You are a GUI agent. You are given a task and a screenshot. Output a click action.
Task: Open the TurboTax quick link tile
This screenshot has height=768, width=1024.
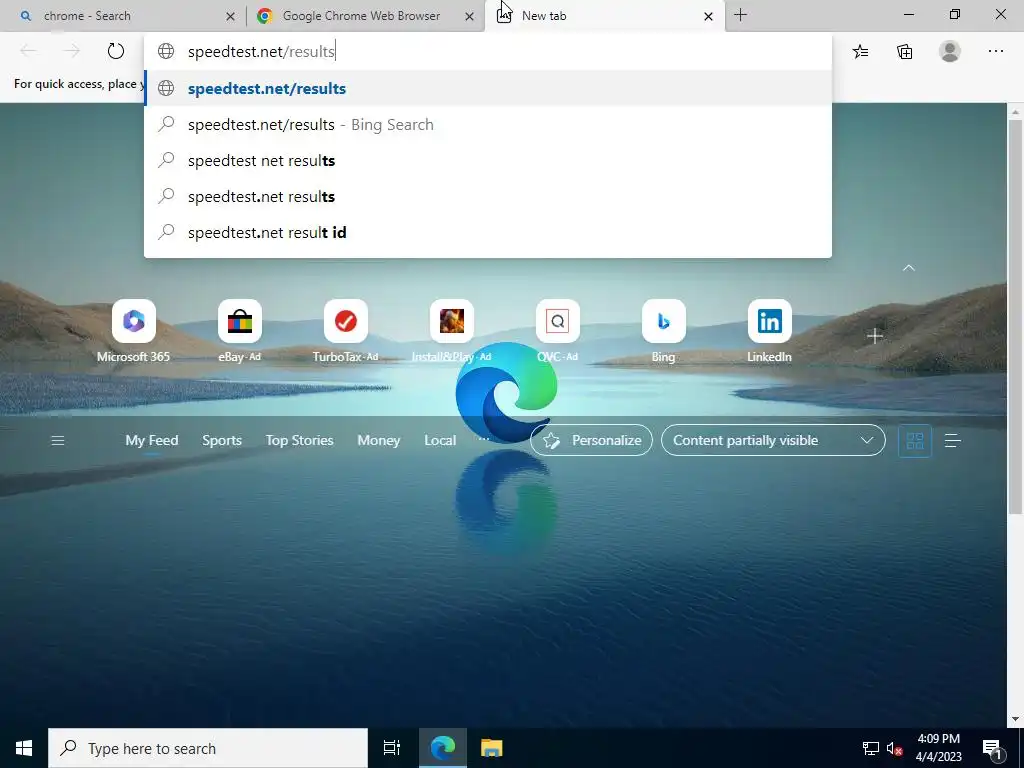[345, 330]
